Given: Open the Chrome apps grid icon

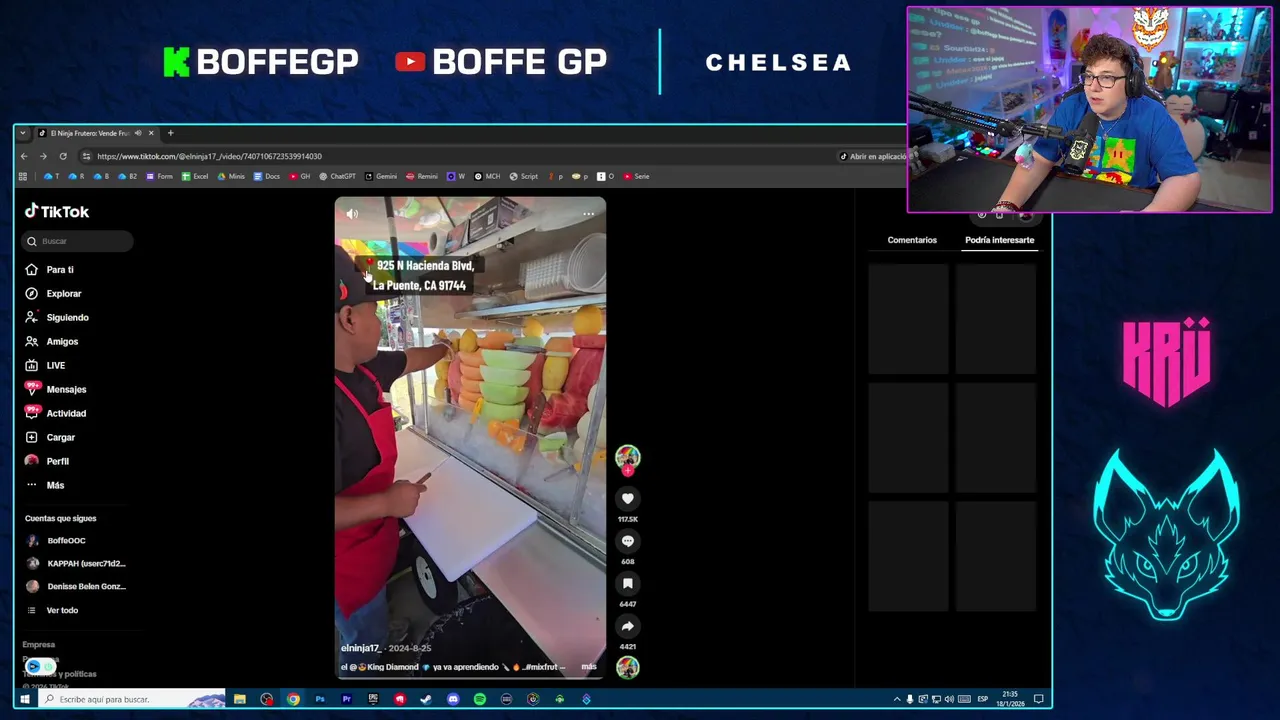Looking at the screenshot, I should [23, 177].
